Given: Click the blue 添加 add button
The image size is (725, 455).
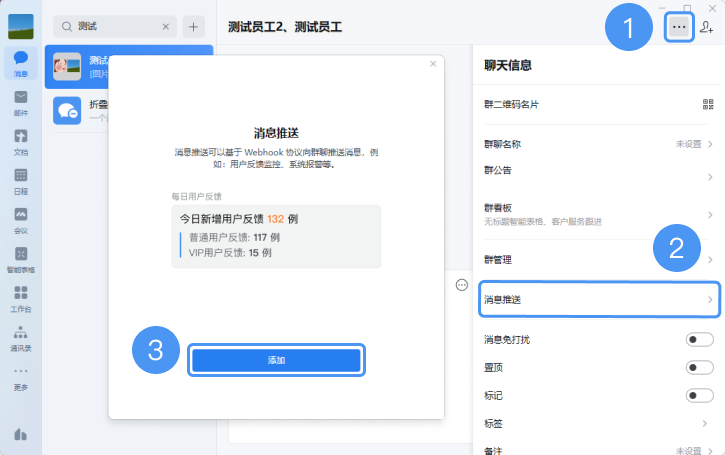Looking at the screenshot, I should click(x=276, y=360).
